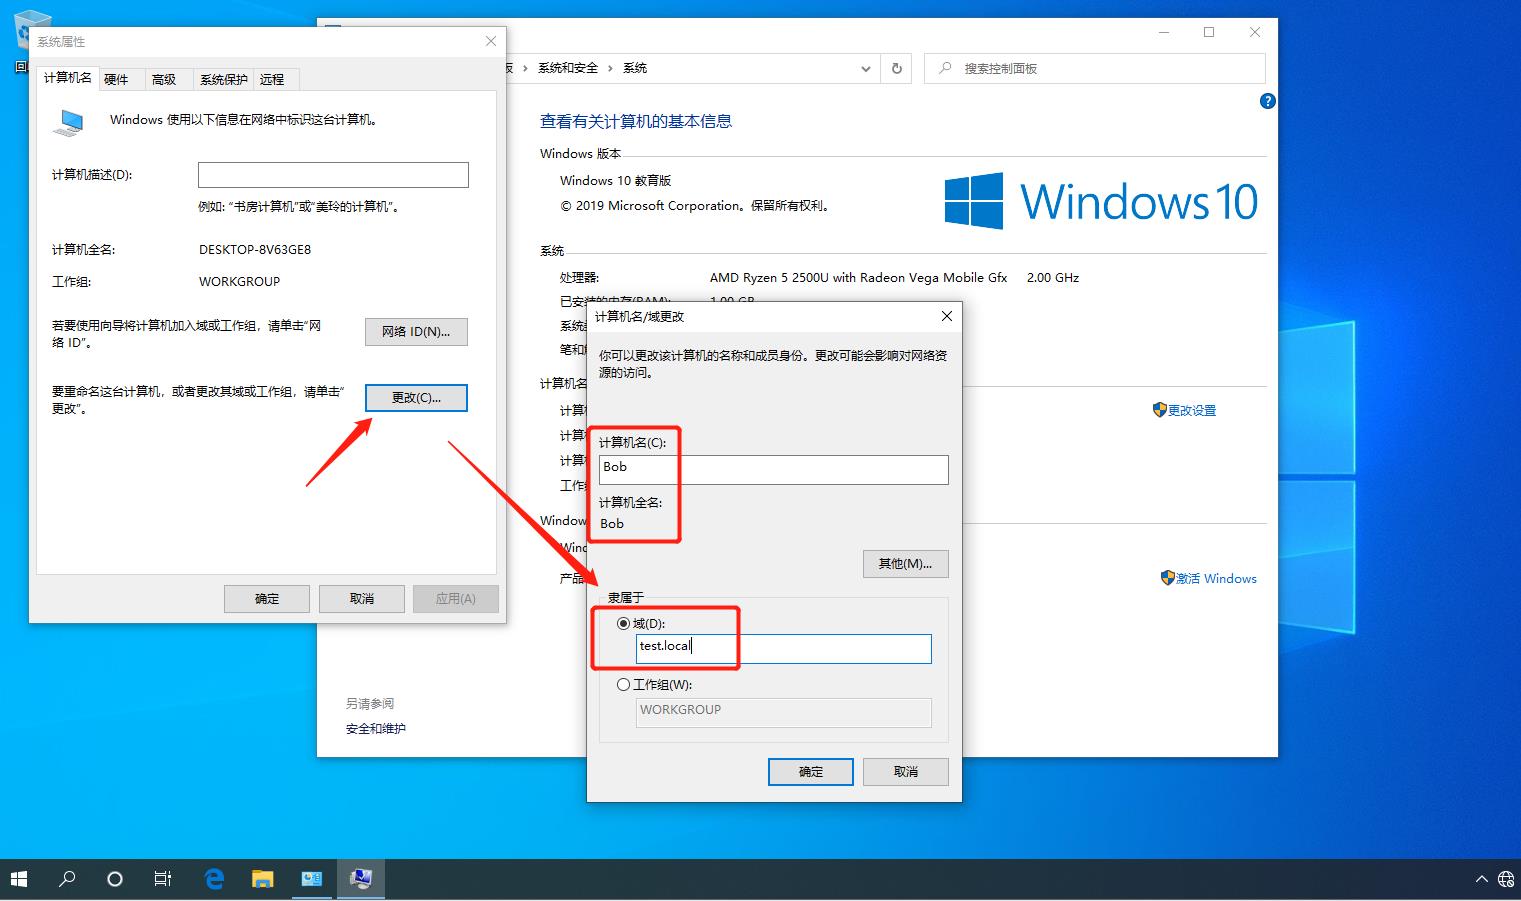Viewport: 1521px width, 901px height.
Task: Click the 其他(M)... button
Action: pos(905,564)
